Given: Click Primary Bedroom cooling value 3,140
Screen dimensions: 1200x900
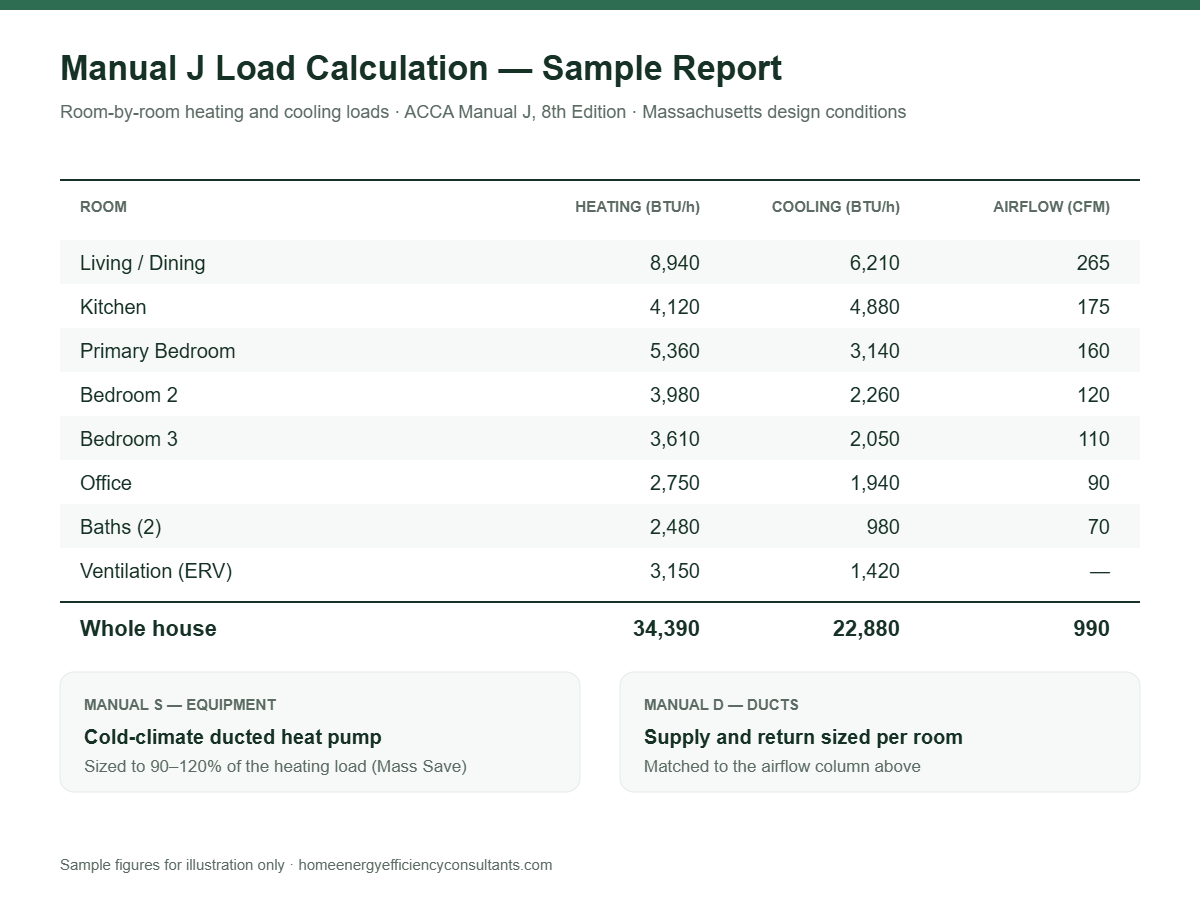Looking at the screenshot, I should pyautogui.click(x=875, y=351).
